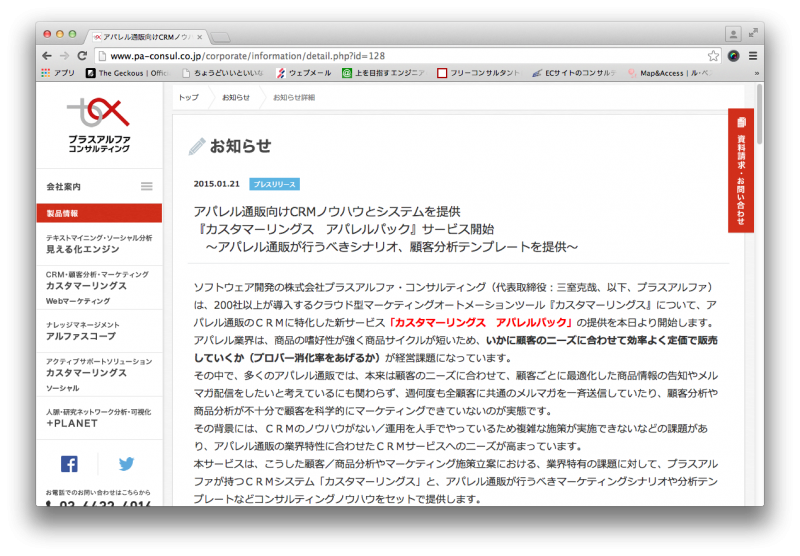Open the フリーコンサルタント bookmark

click(479, 73)
